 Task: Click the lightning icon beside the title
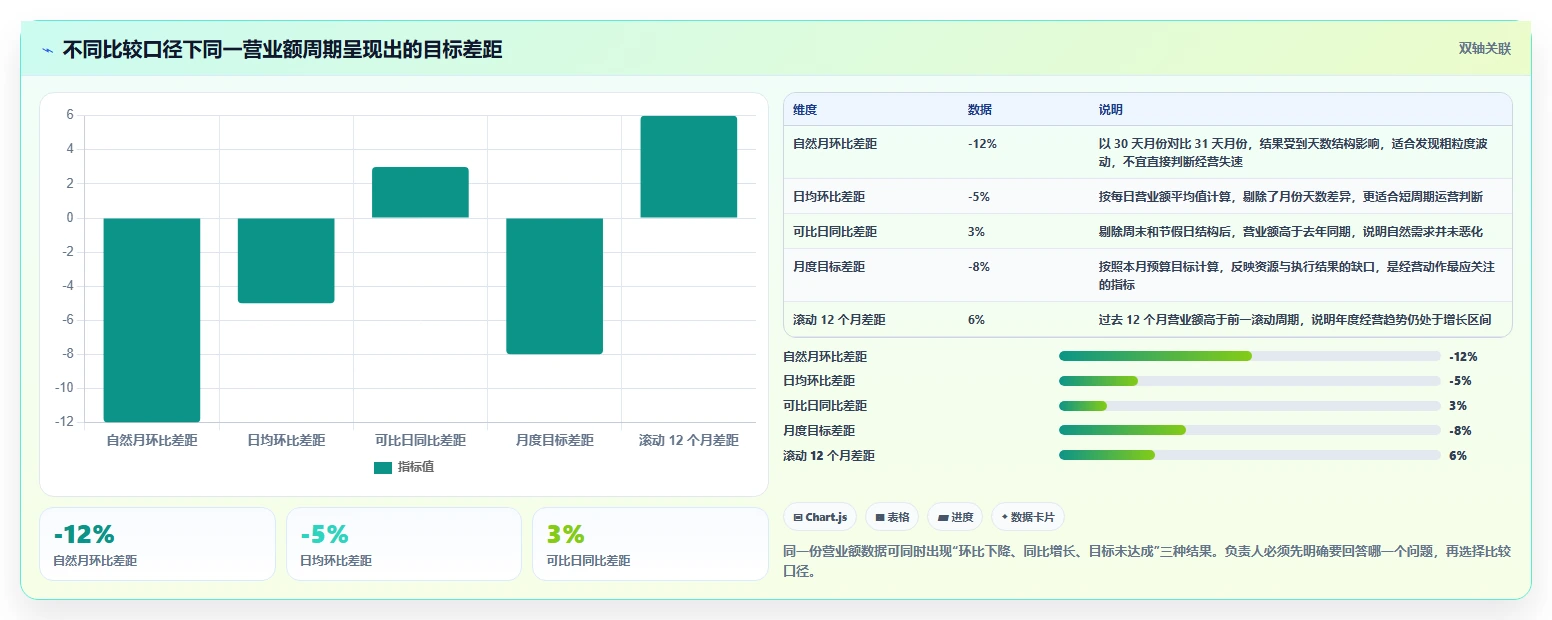click(47, 50)
